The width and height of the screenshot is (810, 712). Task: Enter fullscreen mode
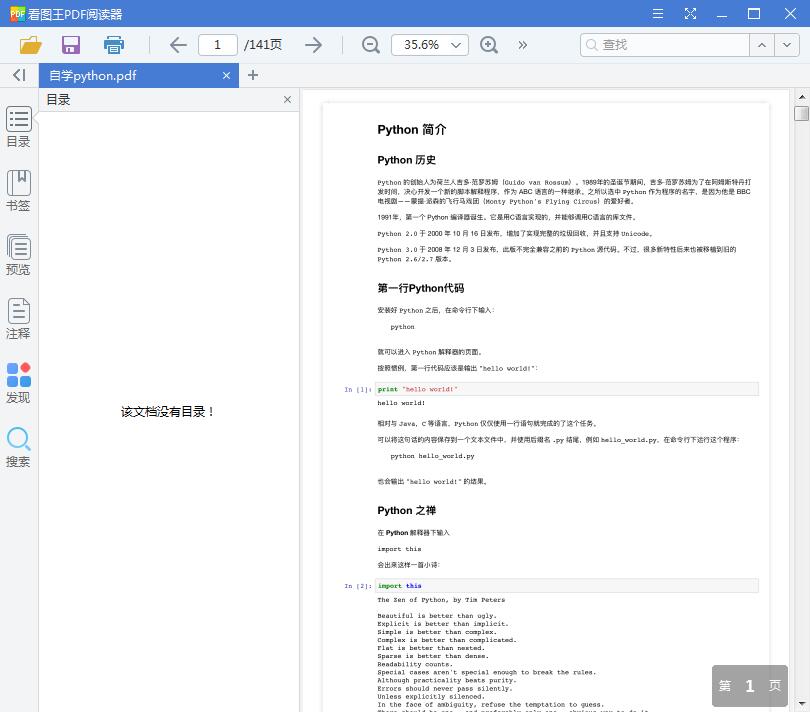point(691,14)
